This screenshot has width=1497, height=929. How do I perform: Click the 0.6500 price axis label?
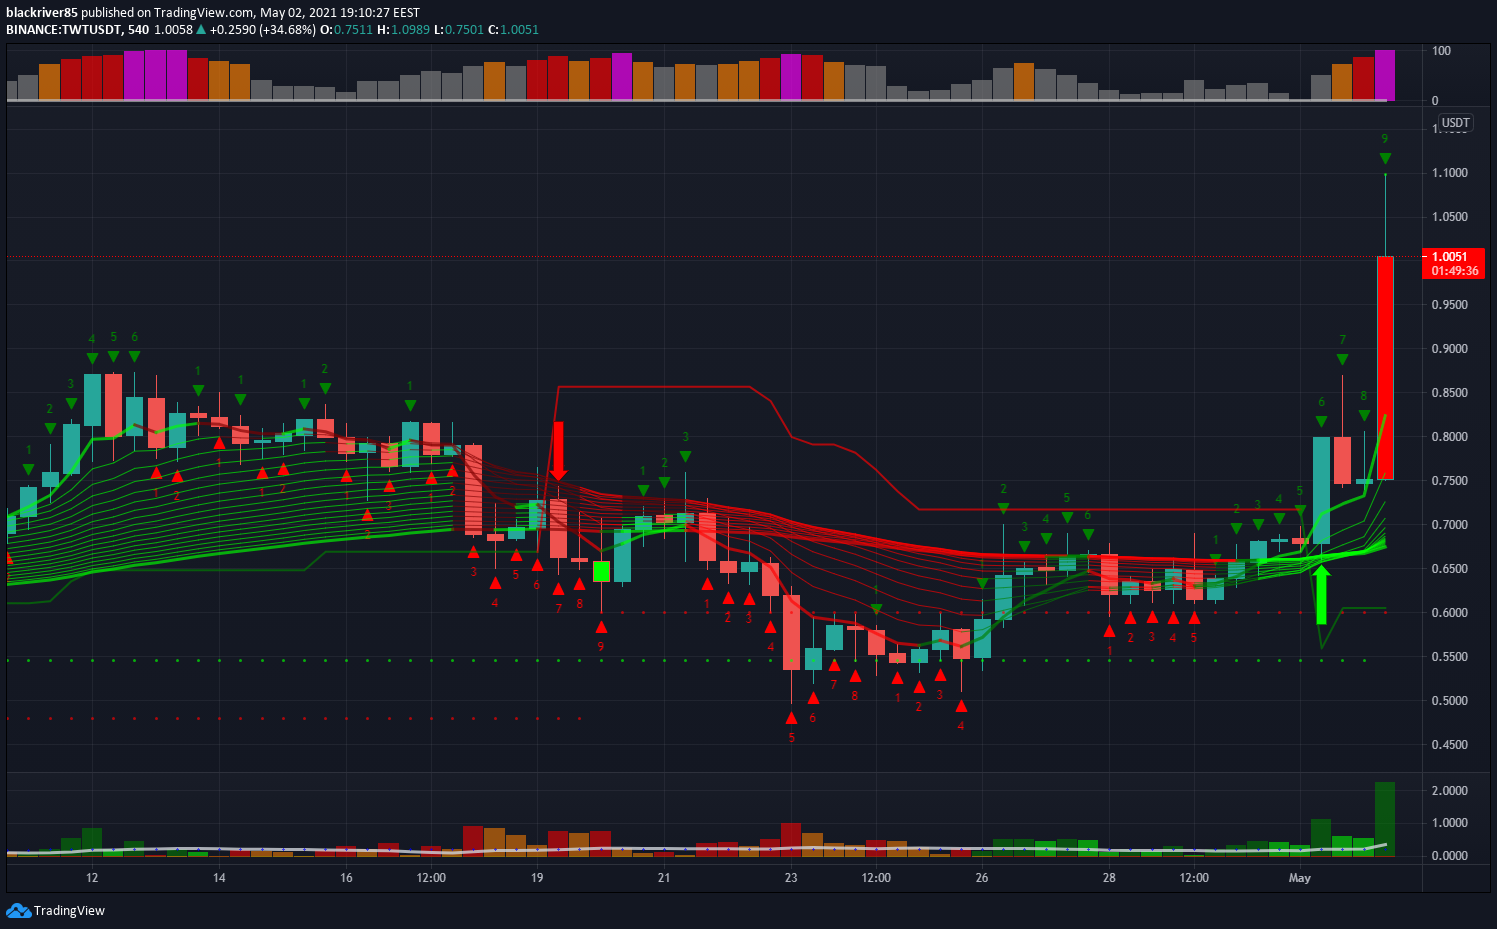click(x=1450, y=569)
